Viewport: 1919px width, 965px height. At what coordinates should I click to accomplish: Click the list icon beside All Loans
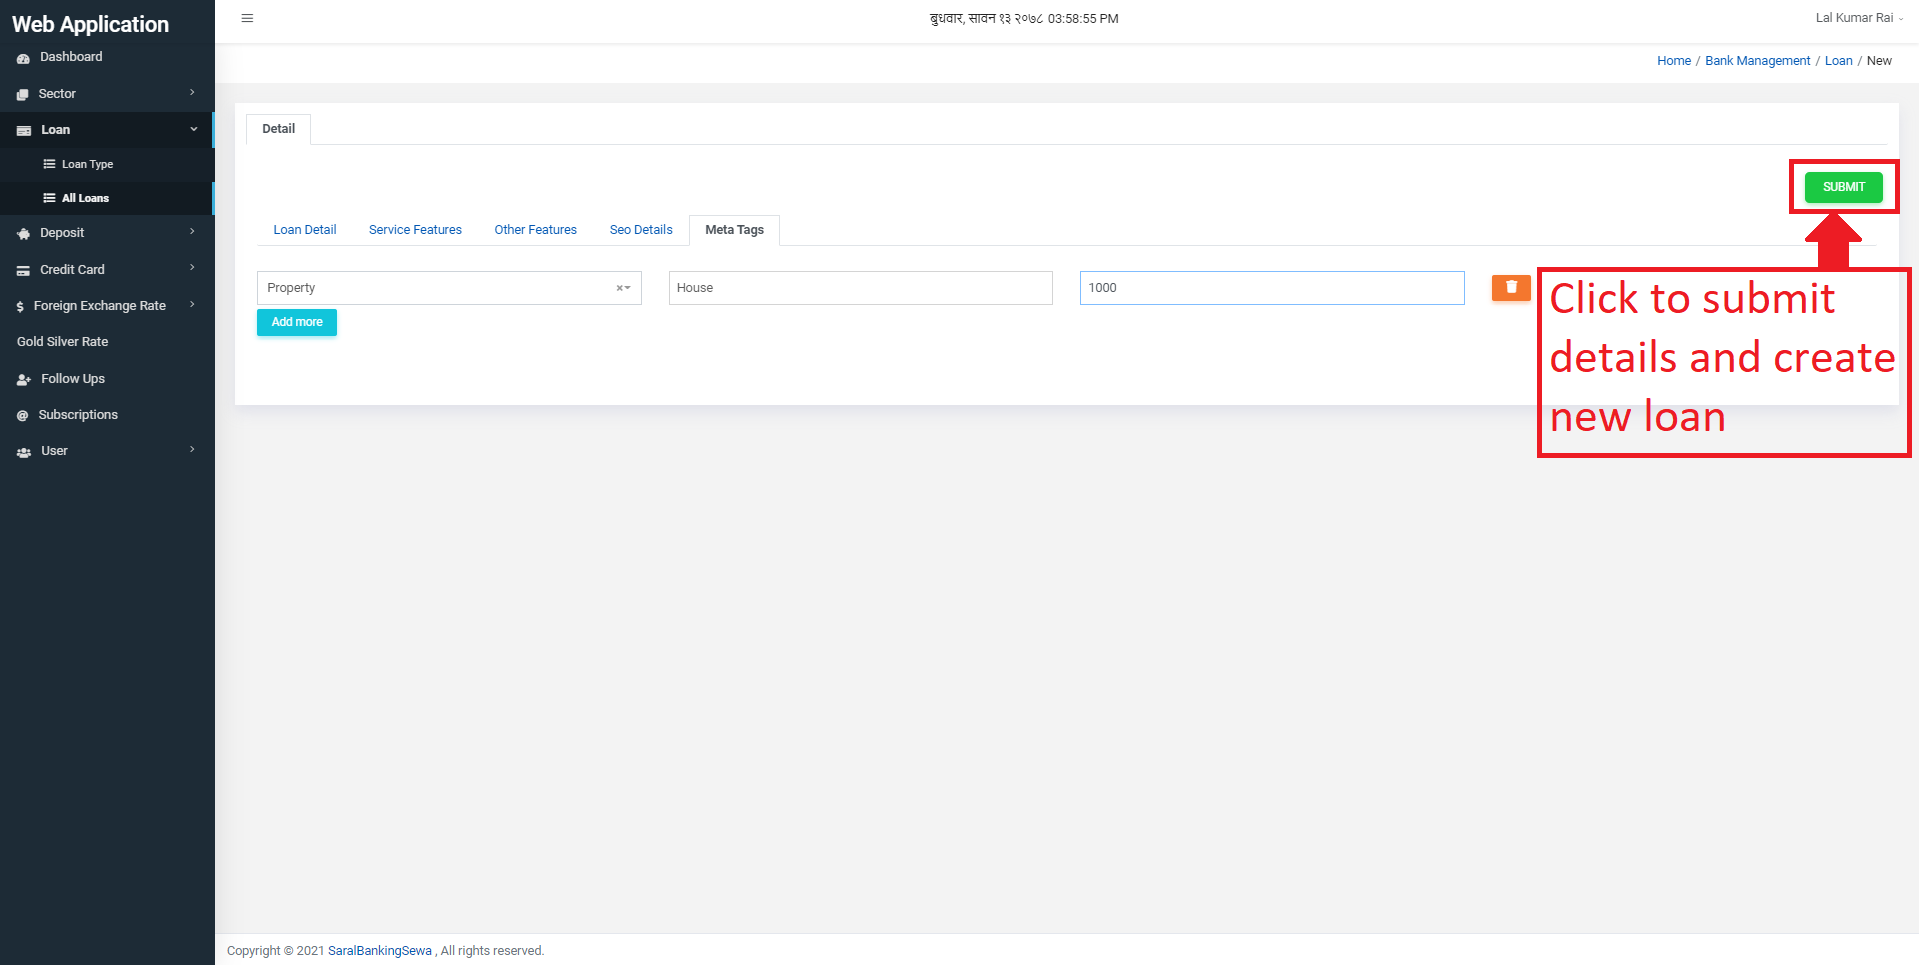[49, 198]
